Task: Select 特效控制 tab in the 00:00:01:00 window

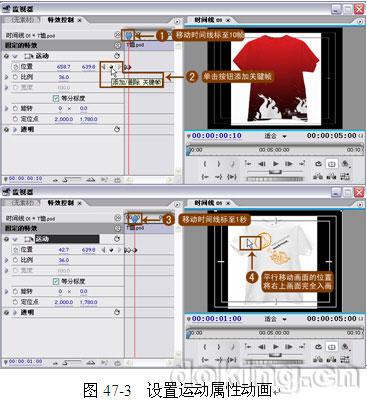Action: (60, 203)
